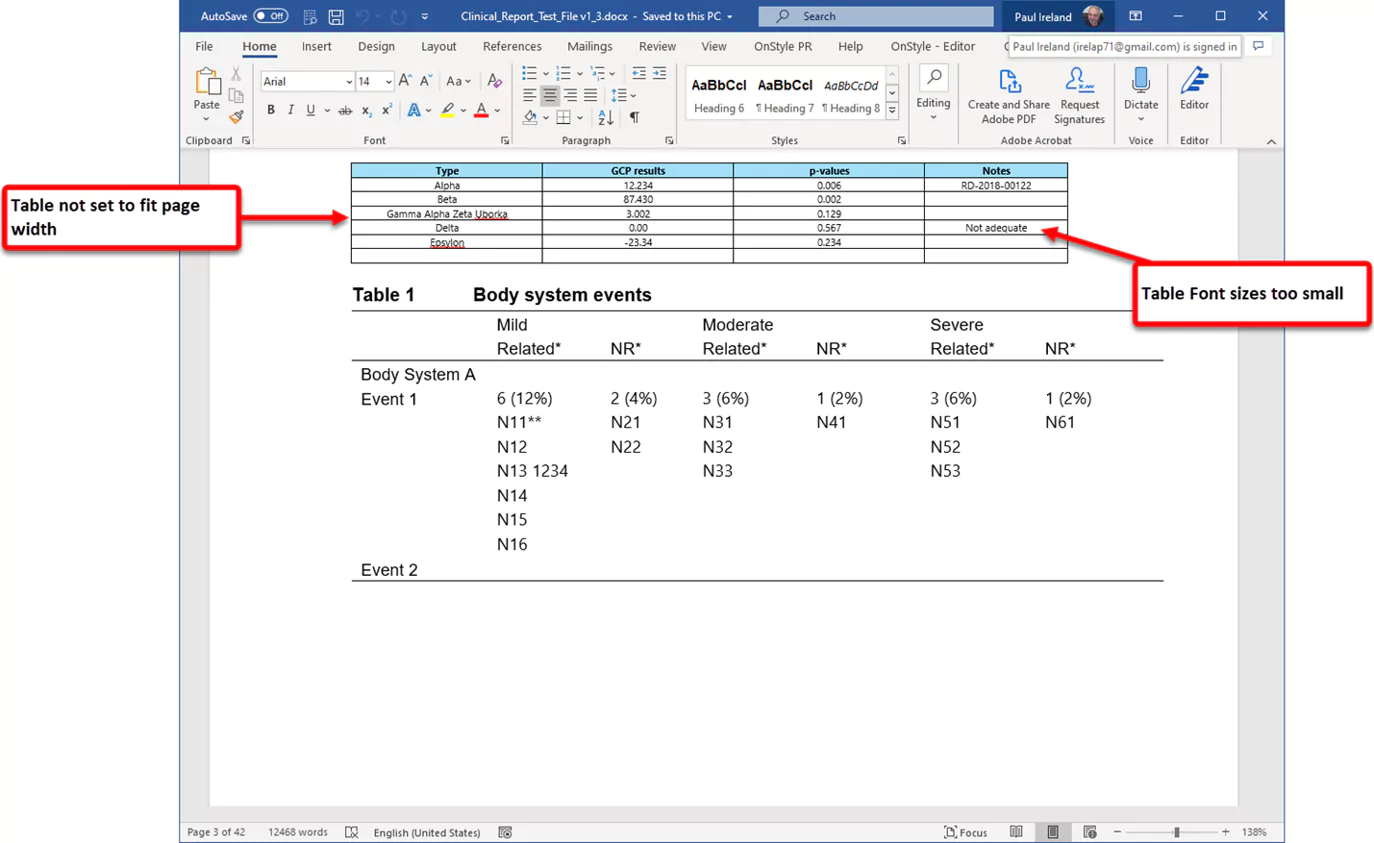Click the Paste clipboard icon
Image resolution: width=1374 pixels, height=843 pixels.
(x=207, y=82)
